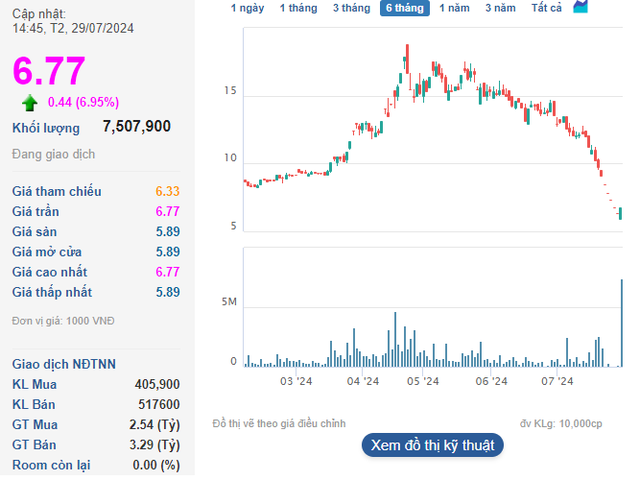
Task: Open Xem đồ thị kỹ thuật button
Action: (x=433, y=445)
